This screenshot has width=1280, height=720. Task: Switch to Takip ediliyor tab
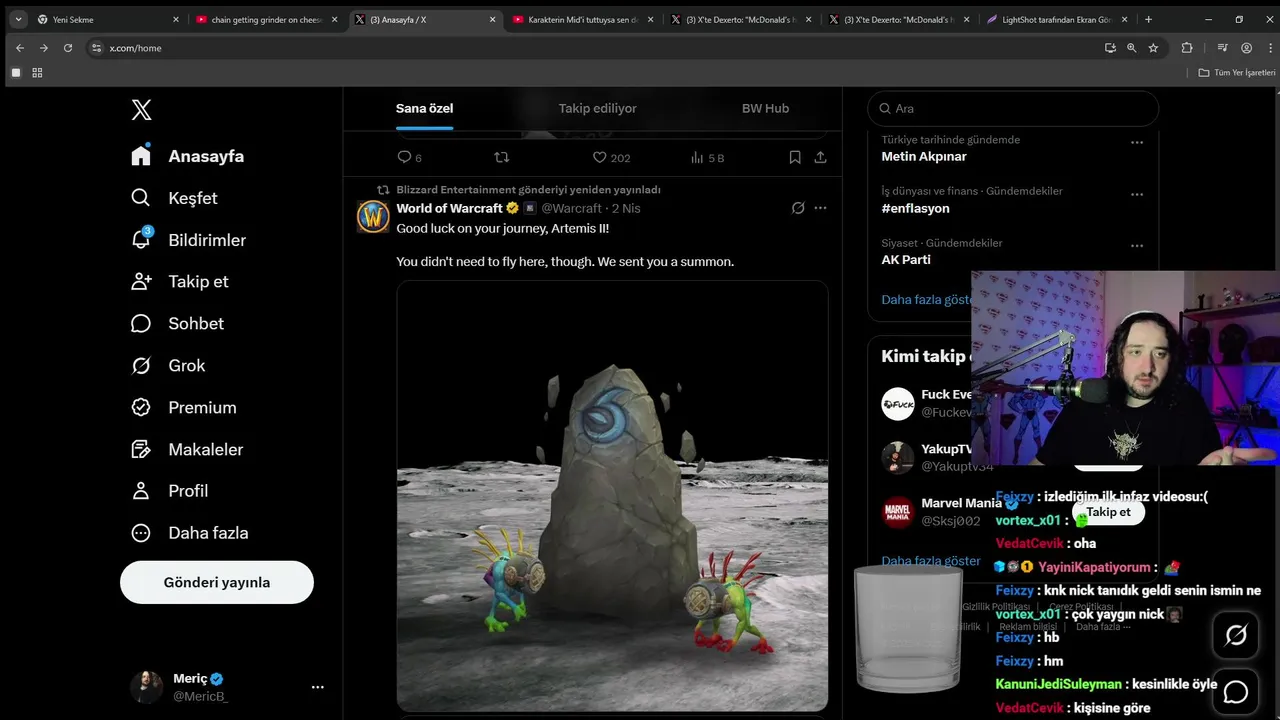[597, 108]
